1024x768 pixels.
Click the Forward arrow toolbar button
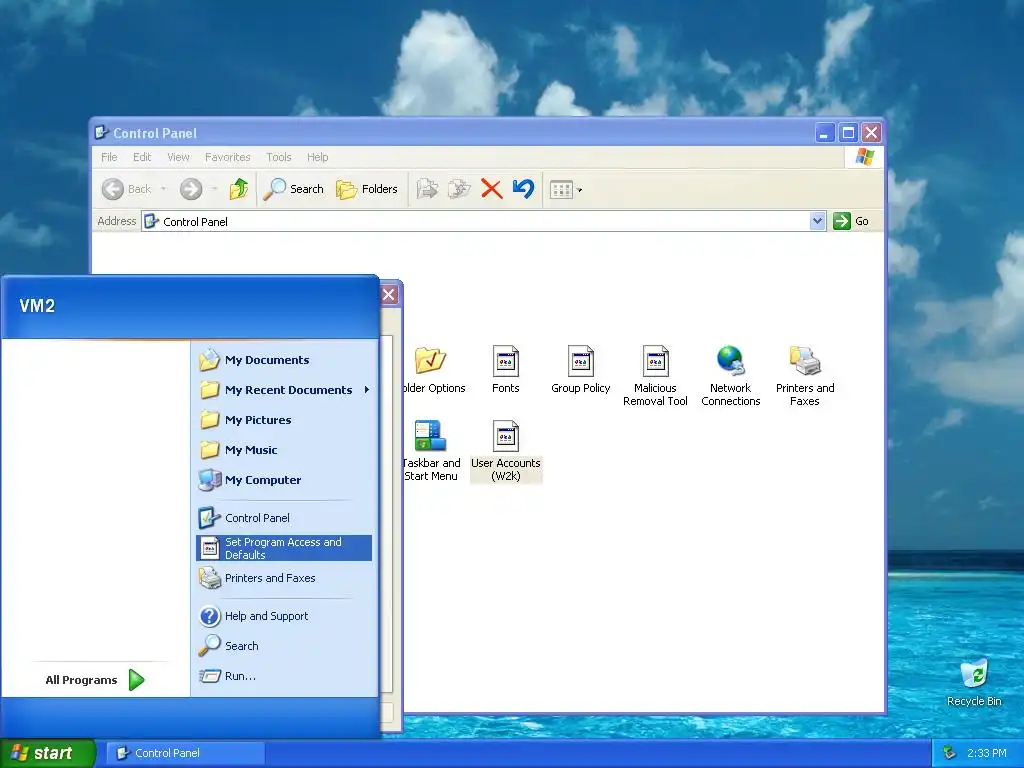point(191,189)
